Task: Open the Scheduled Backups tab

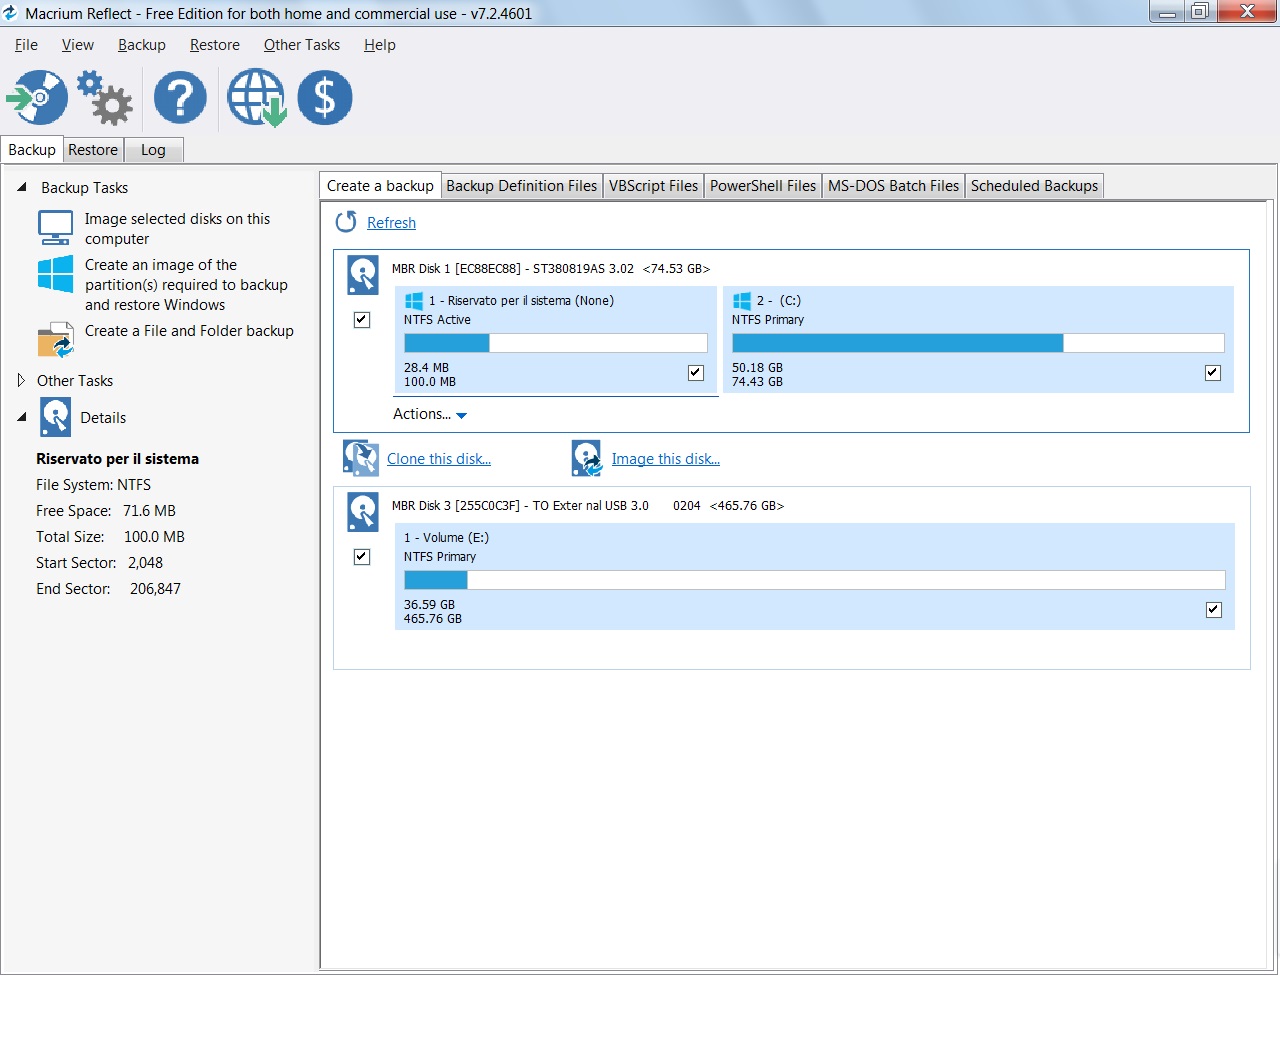Action: tap(1034, 186)
